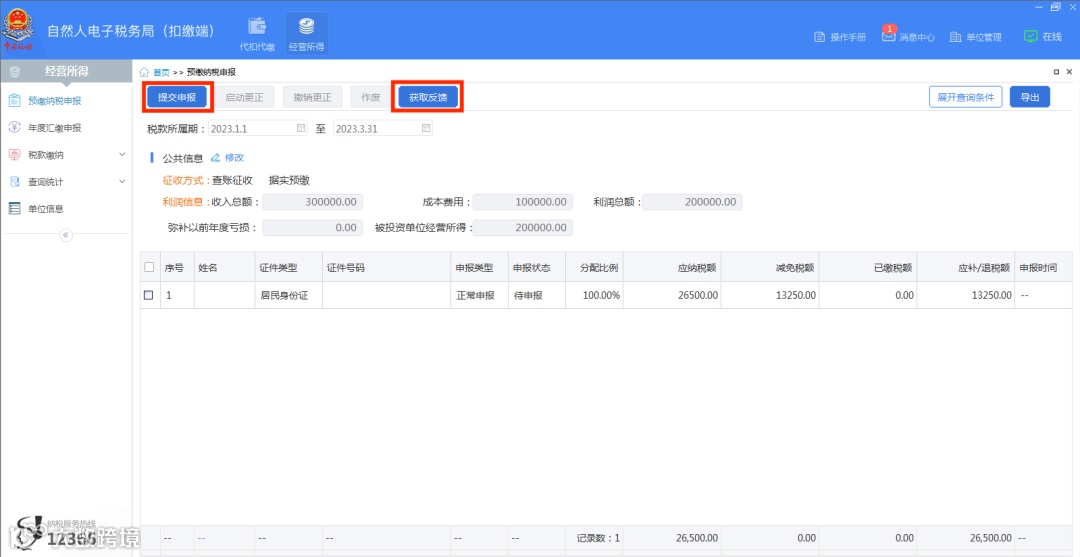Toggle the select-all checkbox in table header
This screenshot has width=1080, height=557.
coord(149,267)
